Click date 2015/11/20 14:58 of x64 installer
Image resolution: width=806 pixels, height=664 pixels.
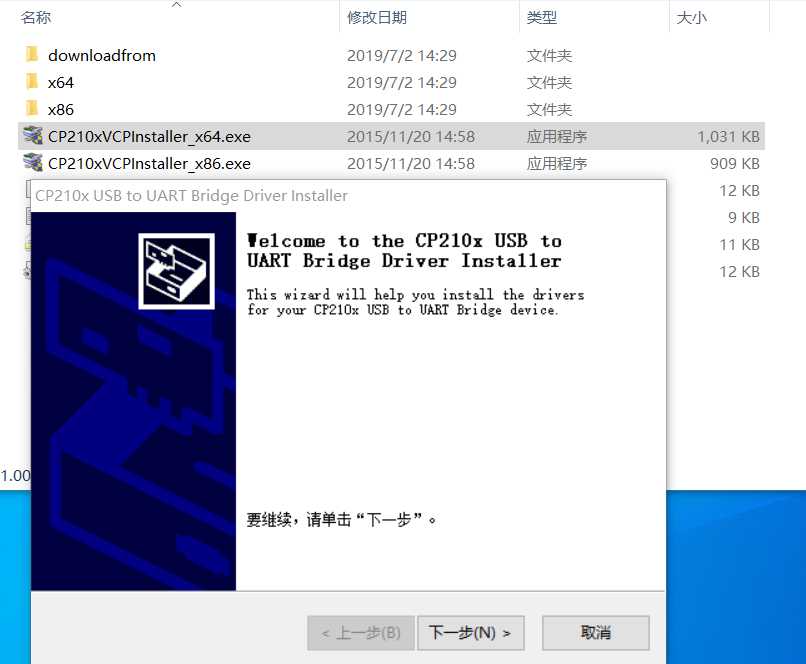point(411,137)
